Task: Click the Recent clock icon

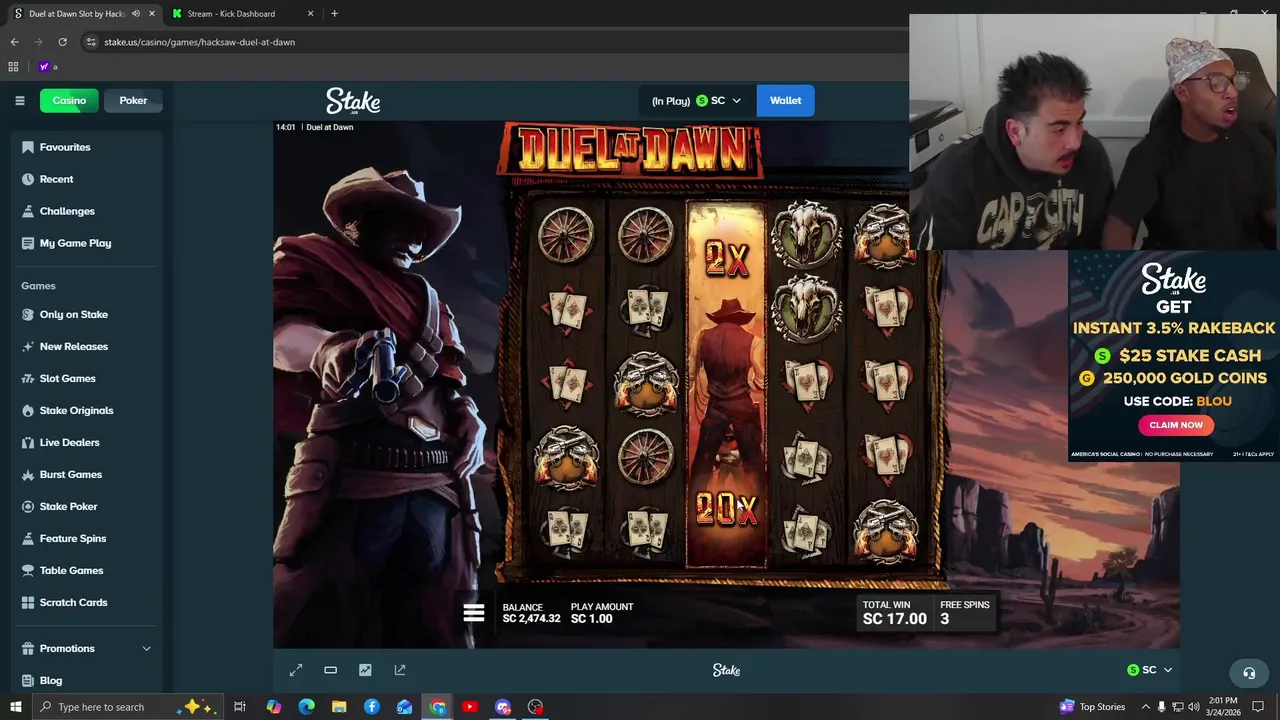Action: tap(28, 179)
